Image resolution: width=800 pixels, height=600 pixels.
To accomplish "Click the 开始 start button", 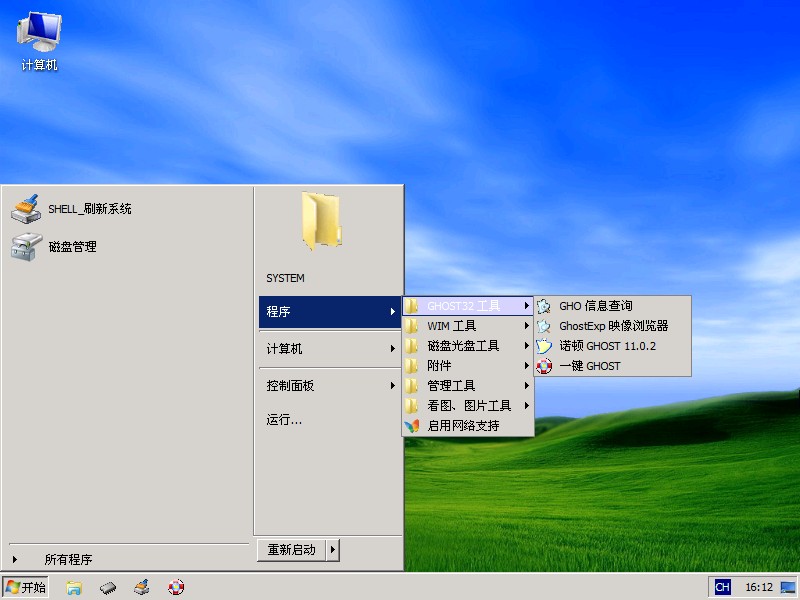I will [26, 587].
